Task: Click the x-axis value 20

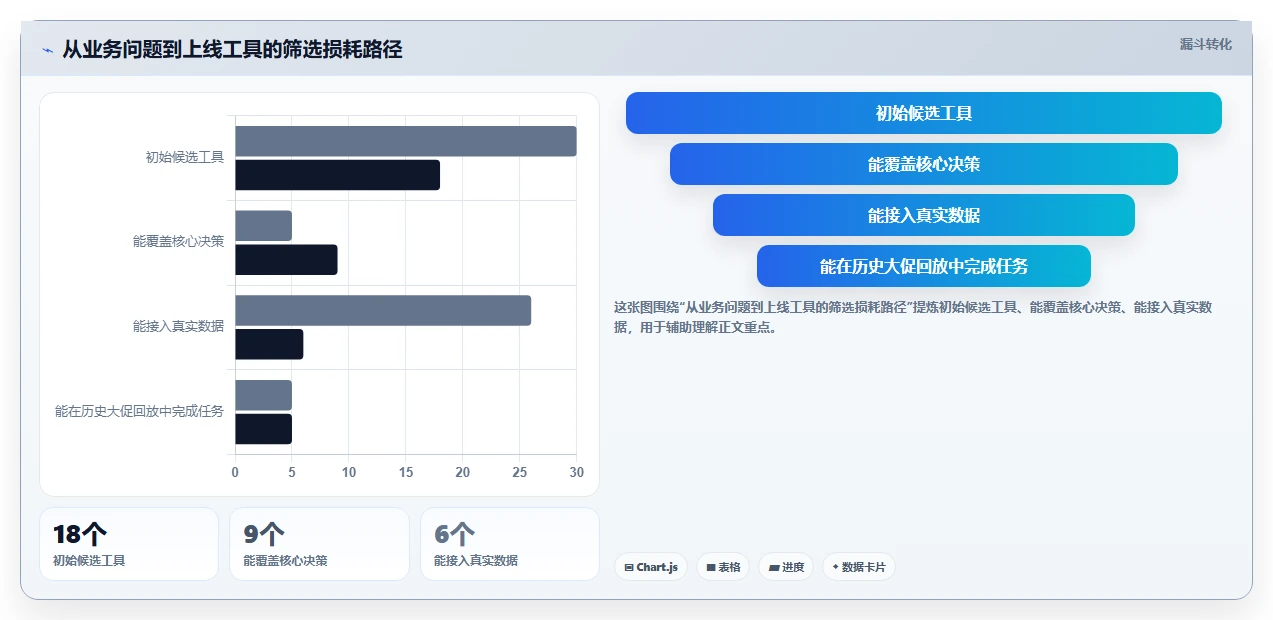Action: 462,472
